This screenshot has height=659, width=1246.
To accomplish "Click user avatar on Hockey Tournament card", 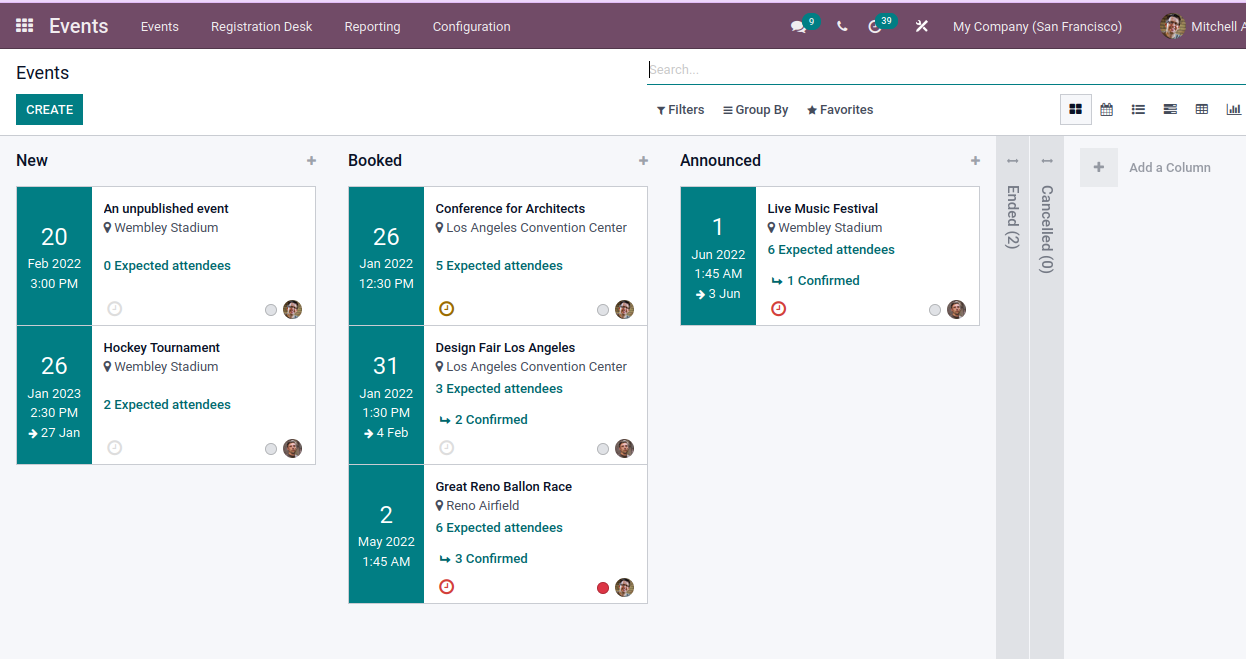I will click(292, 448).
